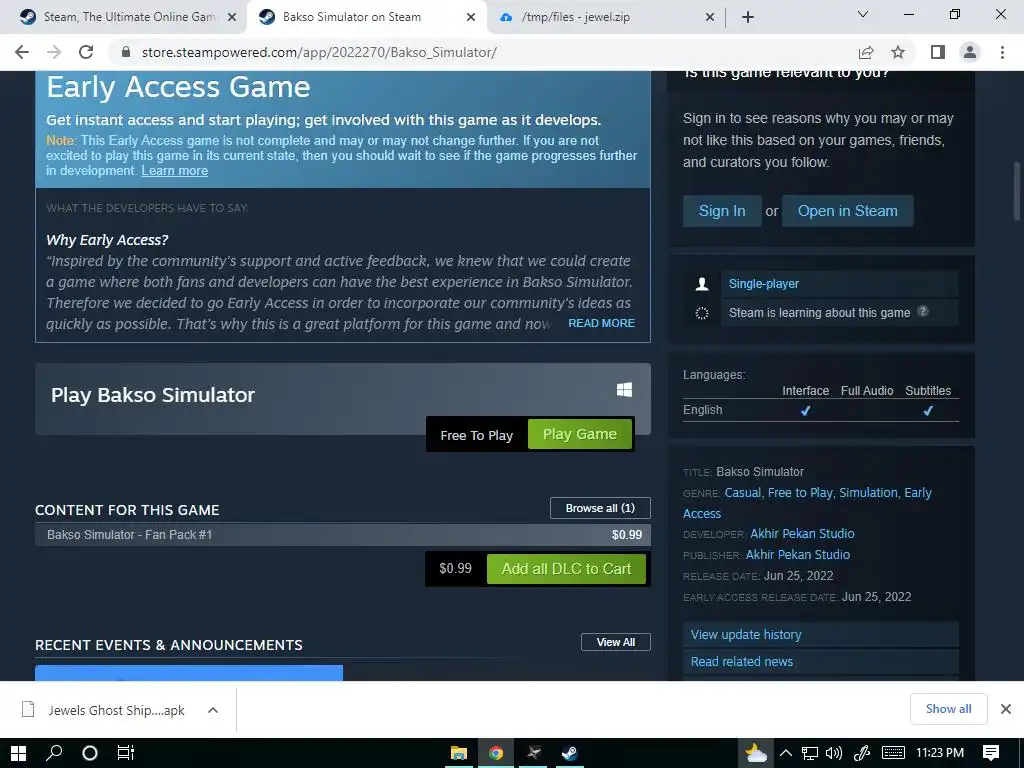Screen dimensions: 1024x768
Task: Open the weather widget in taskbar
Action: (756, 753)
